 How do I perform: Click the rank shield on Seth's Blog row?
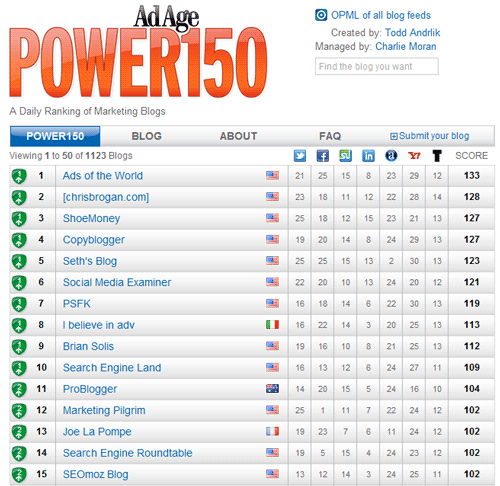click(x=19, y=262)
